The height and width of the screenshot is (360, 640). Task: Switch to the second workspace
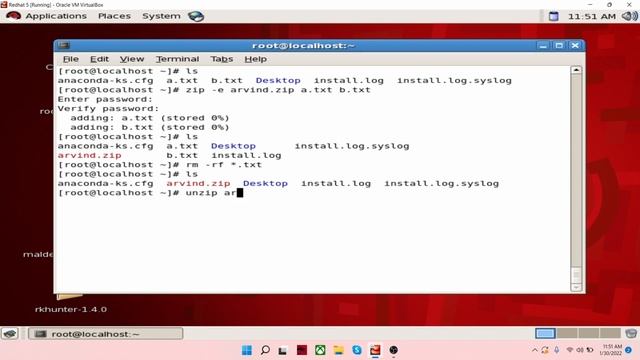pyautogui.click(x=567, y=333)
